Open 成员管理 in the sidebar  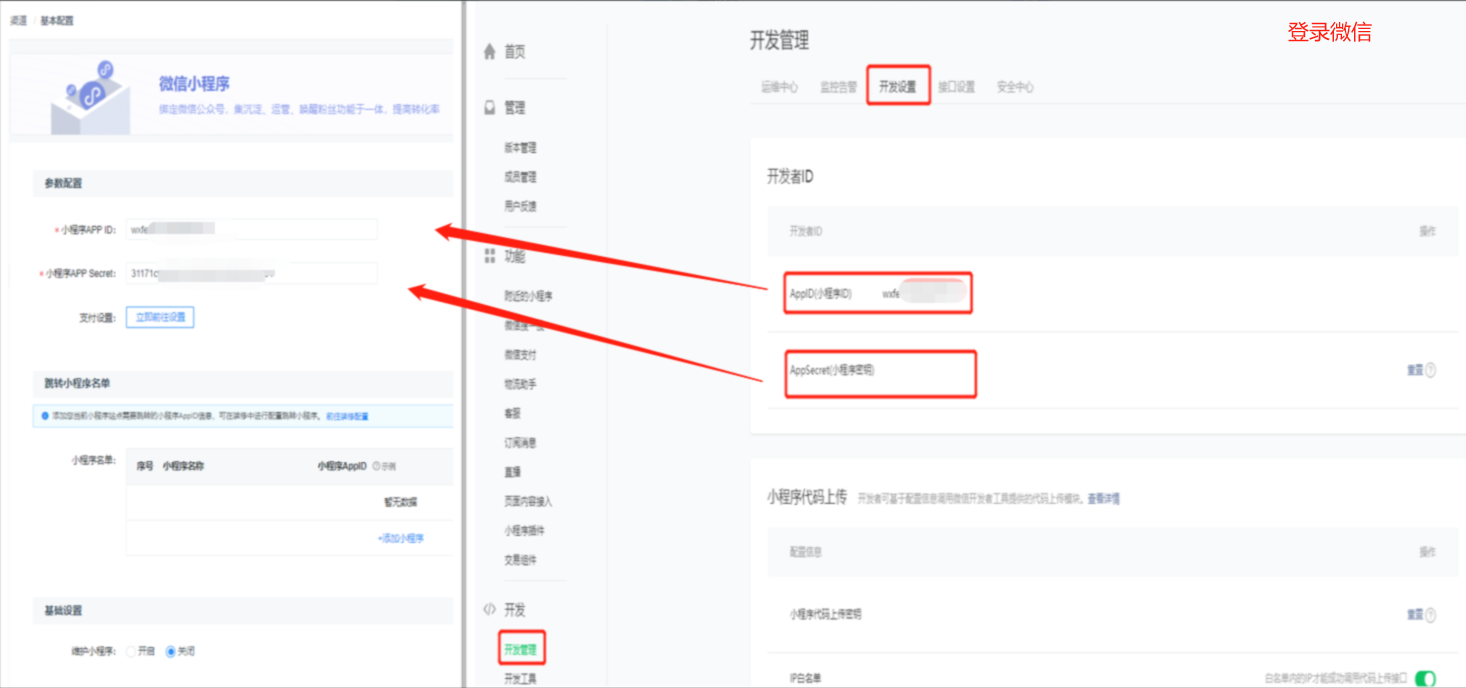pos(520,177)
